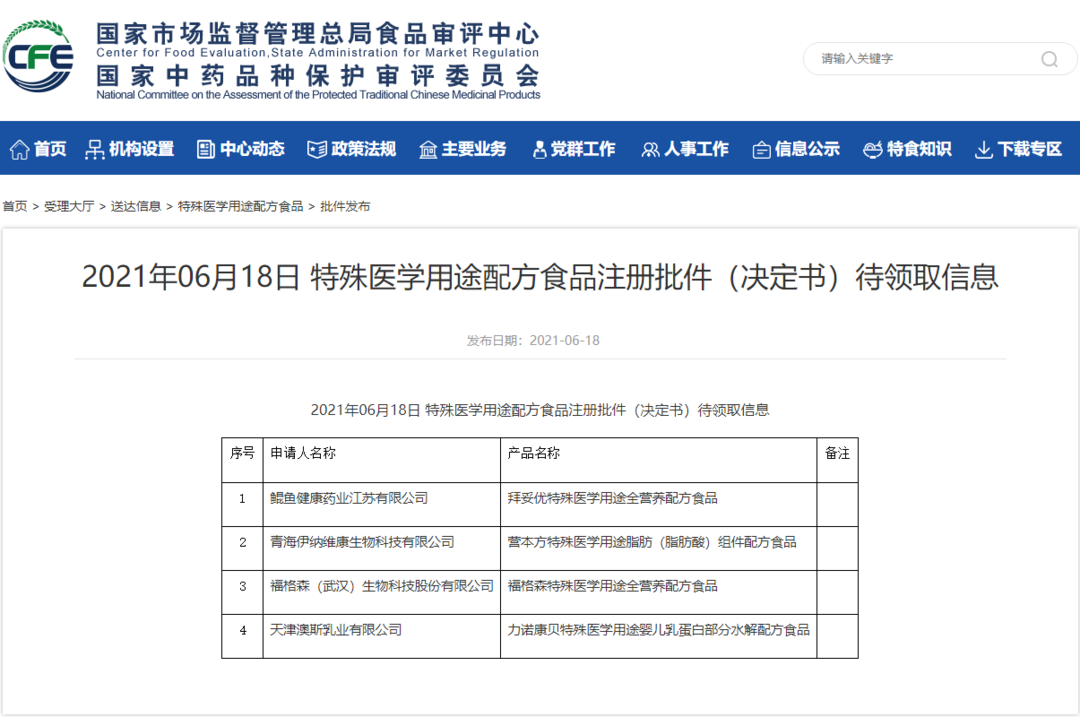Screen dimensions: 1080x717
Task: Open the 首页 navigation menu item
Action: 50,149
